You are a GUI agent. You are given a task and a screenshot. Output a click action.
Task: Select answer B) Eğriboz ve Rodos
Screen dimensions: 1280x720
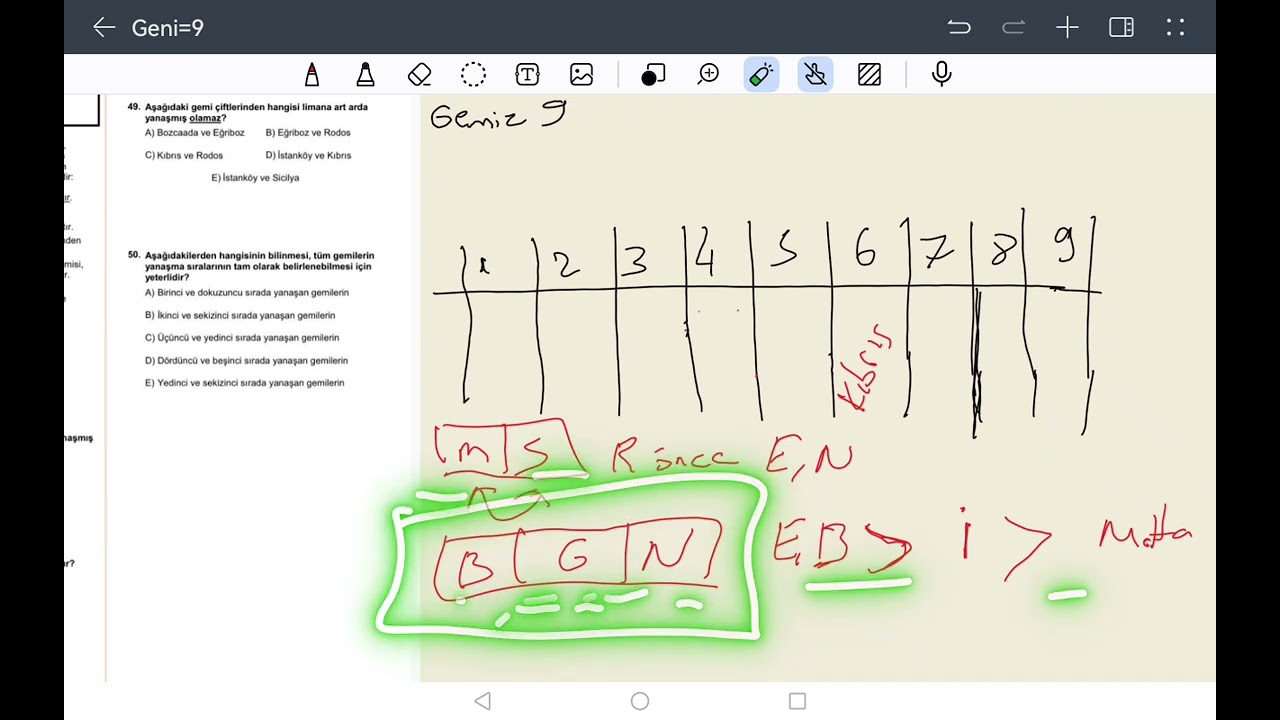pos(308,132)
